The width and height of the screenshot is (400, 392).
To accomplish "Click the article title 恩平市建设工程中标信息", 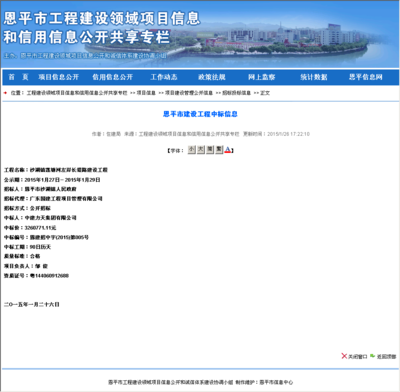I will click(x=200, y=114).
